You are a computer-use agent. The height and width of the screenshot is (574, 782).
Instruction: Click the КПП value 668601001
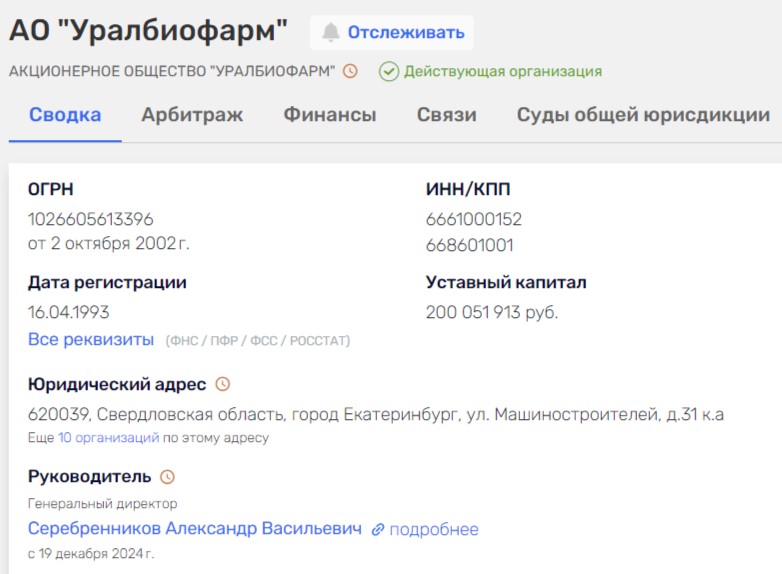click(470, 244)
